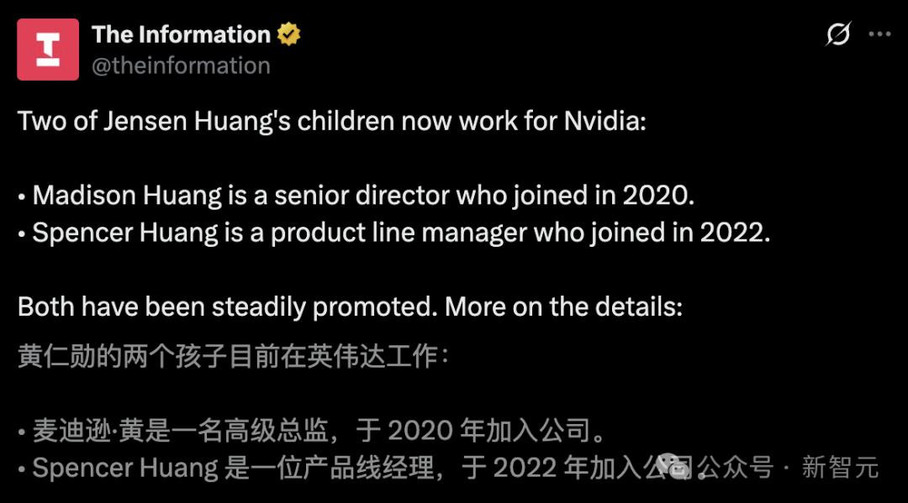Click "2022." ending the English Spencer line
The width and height of the screenshot is (908, 503).
(x=735, y=233)
